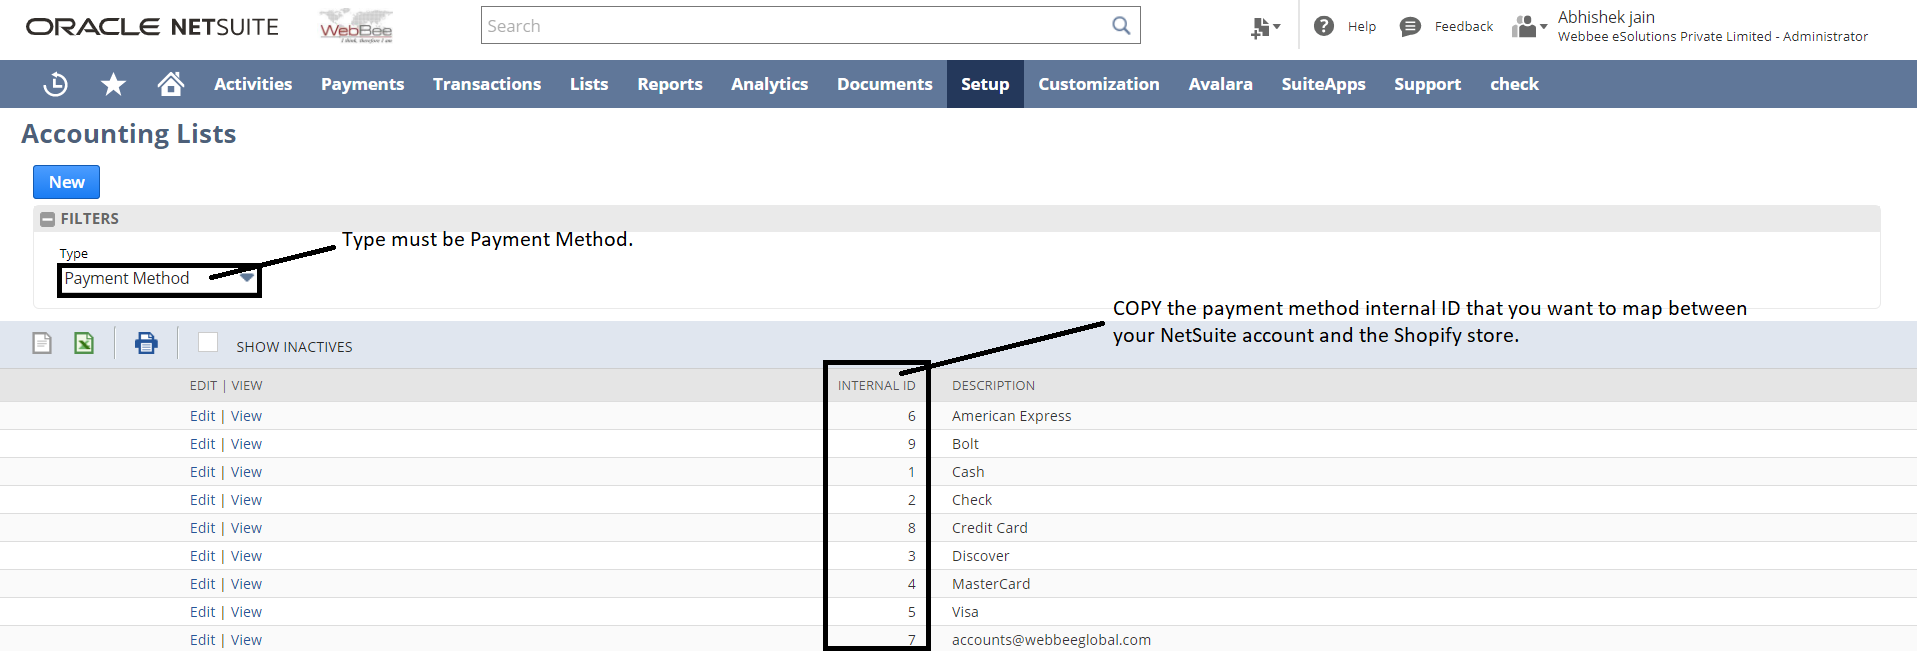Open the Setup menu
This screenshot has width=1917, height=651.
click(985, 84)
